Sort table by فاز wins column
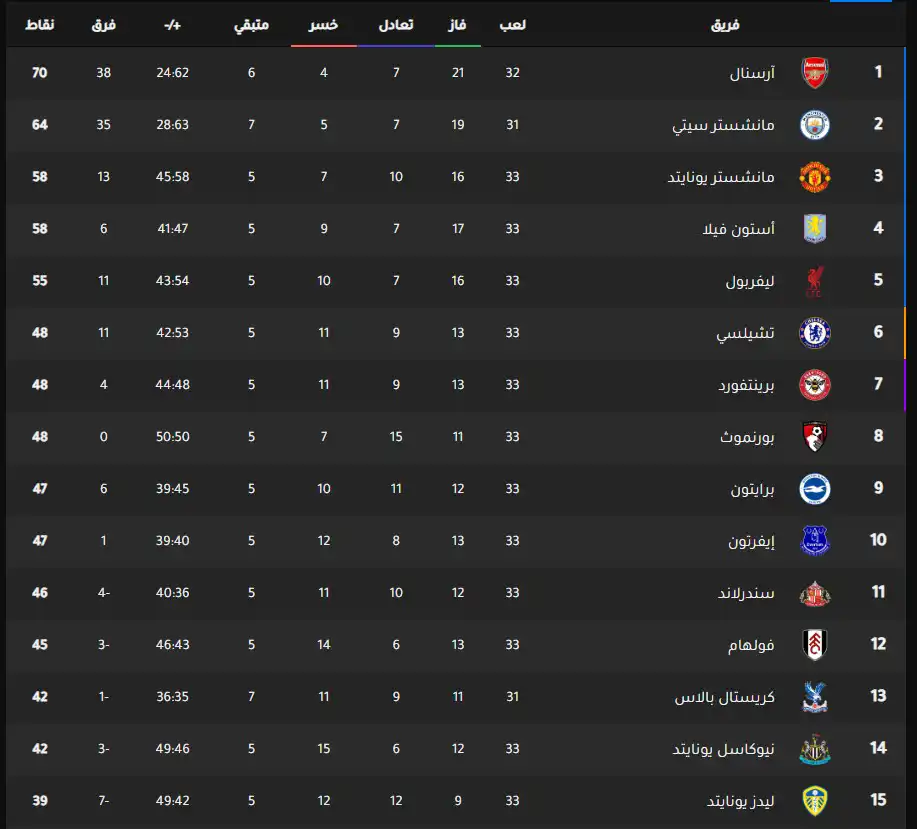The height and width of the screenshot is (829, 917). pos(457,24)
